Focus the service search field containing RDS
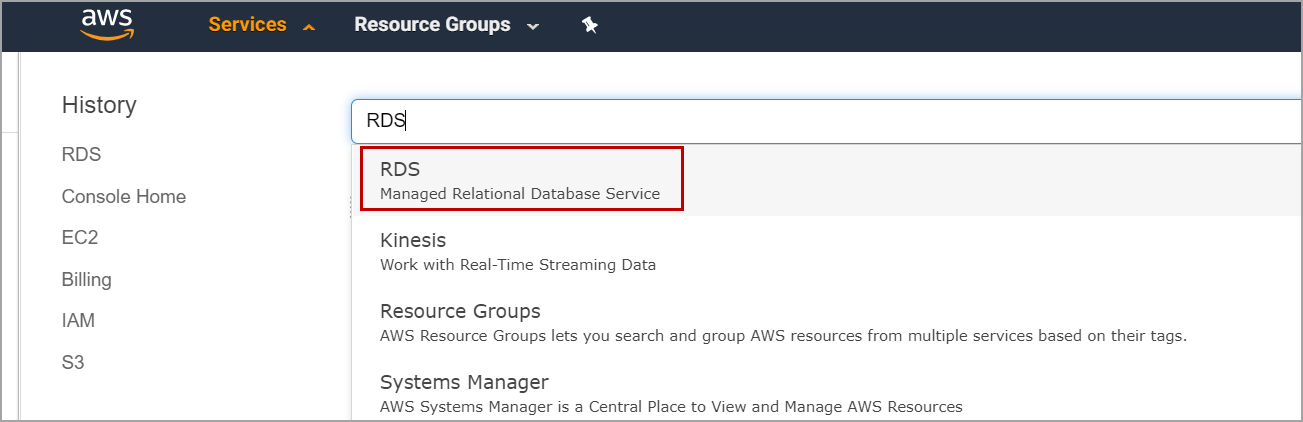The width and height of the screenshot is (1303, 422). [800, 121]
